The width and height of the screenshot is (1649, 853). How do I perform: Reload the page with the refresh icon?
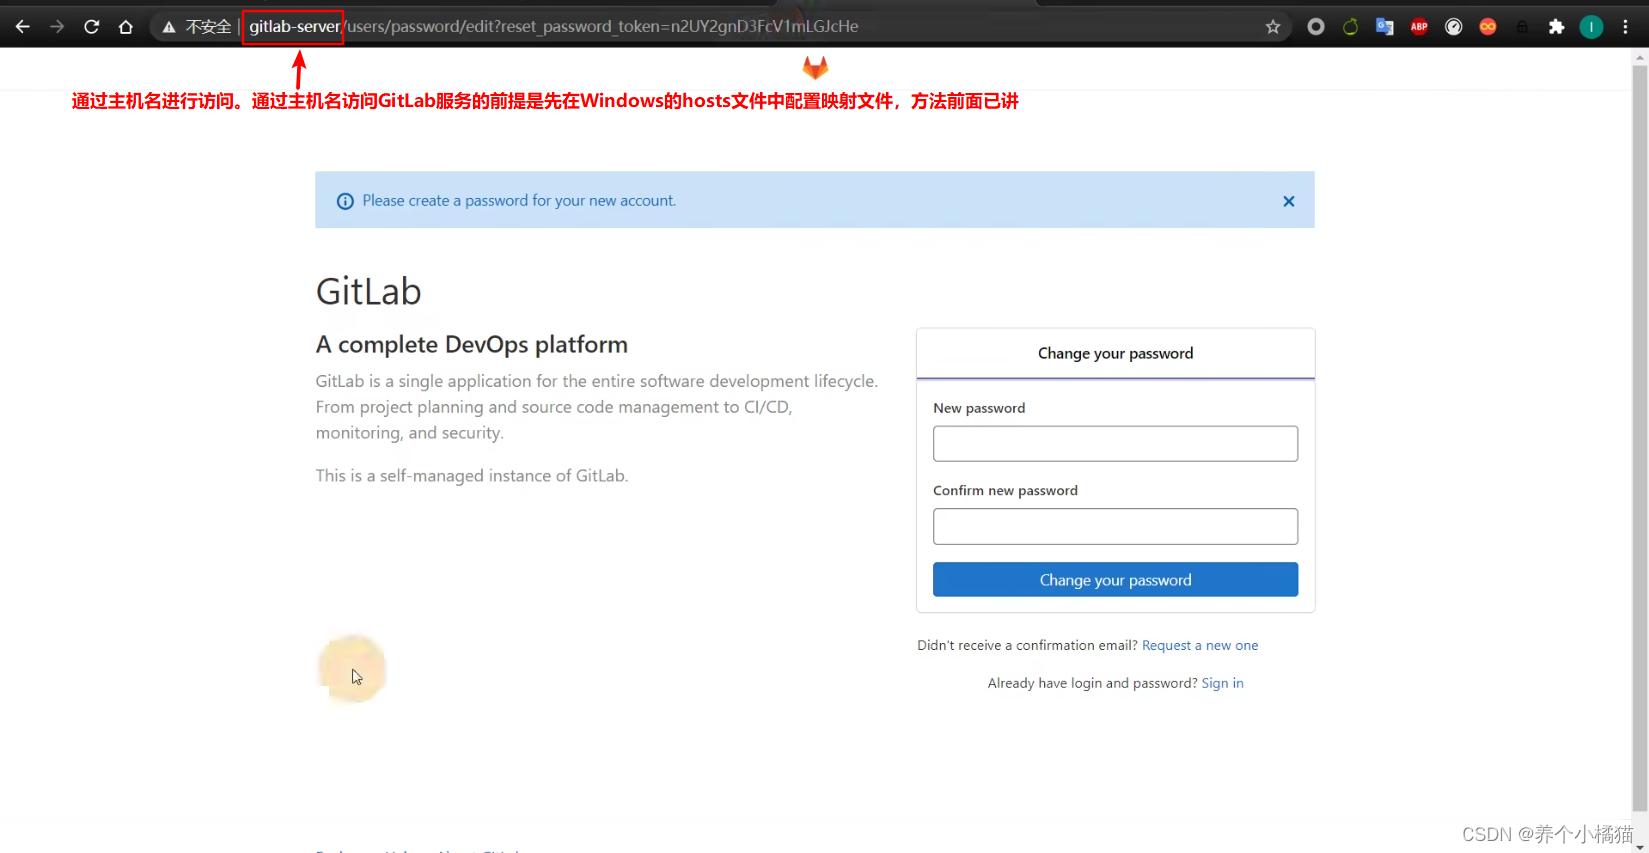91,27
